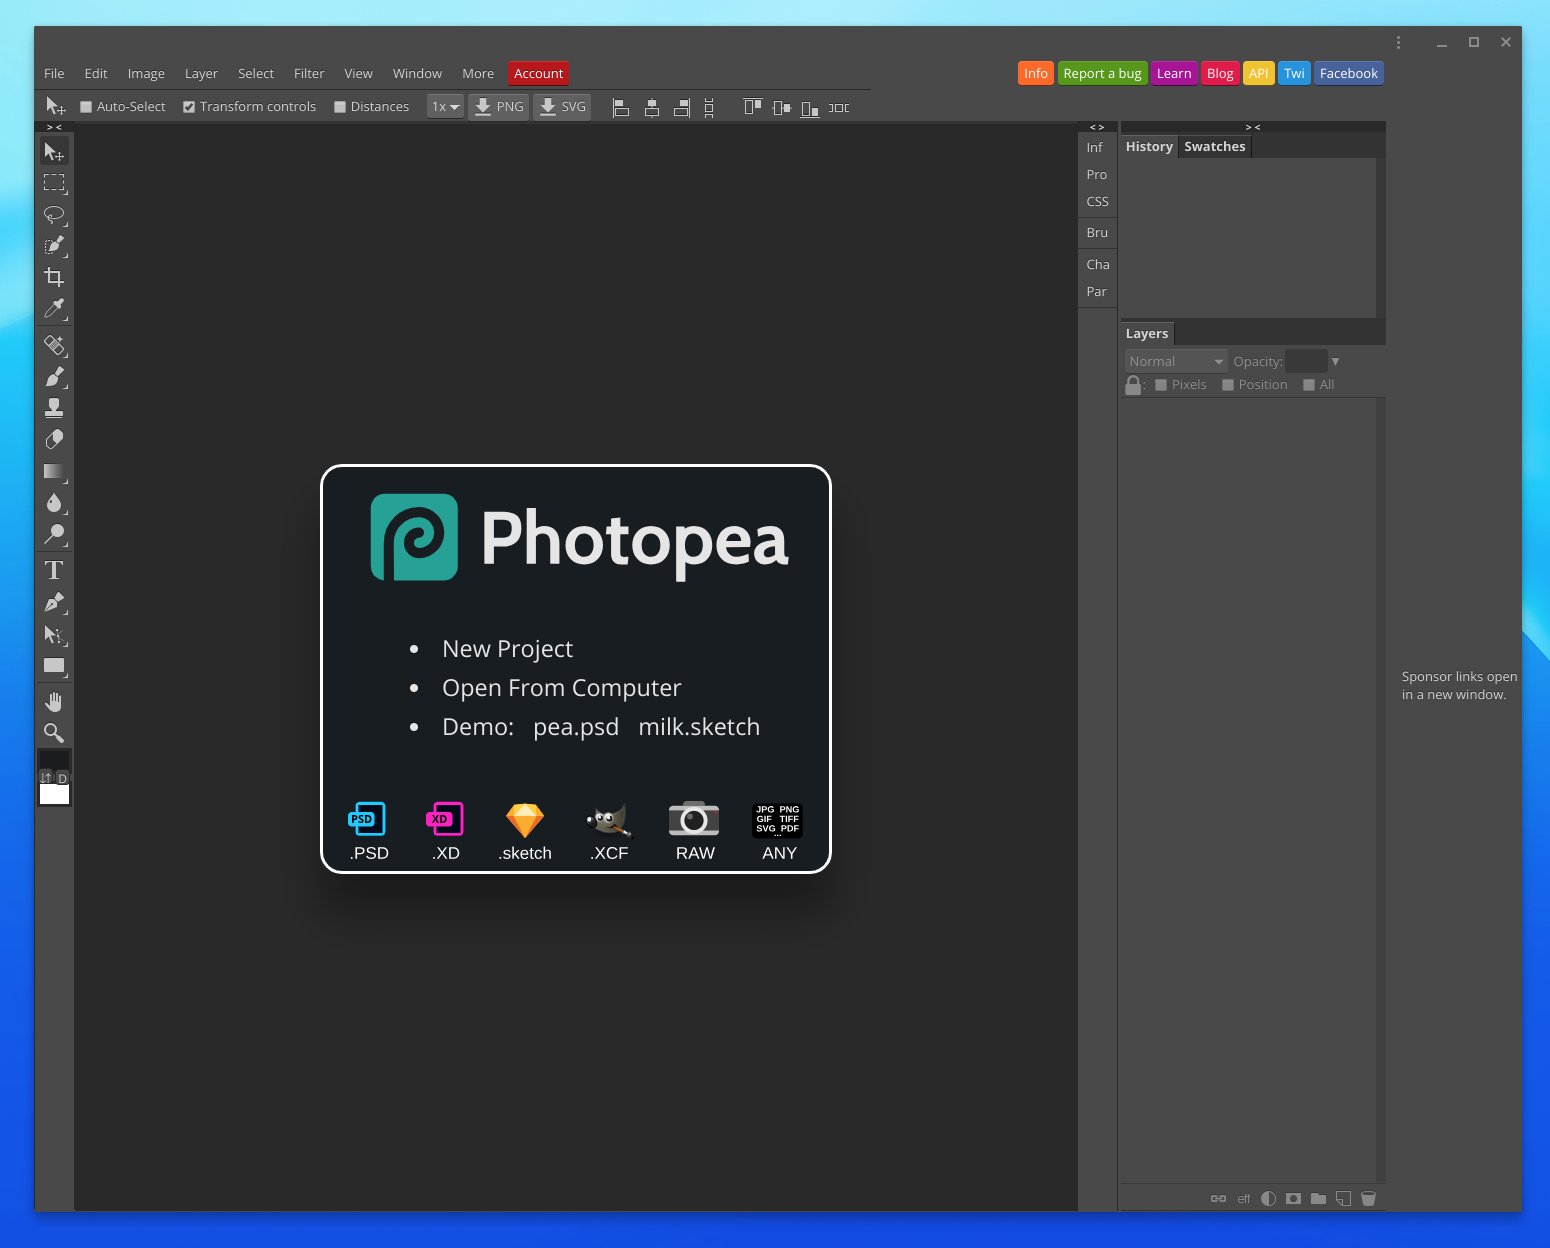Expand the side panel strip above Inf
The width and height of the screenshot is (1550, 1248).
tap(1097, 127)
